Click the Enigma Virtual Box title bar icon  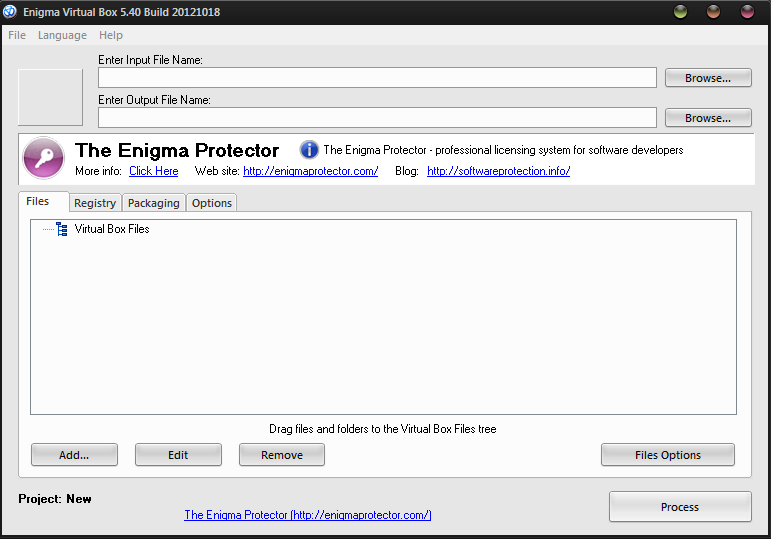click(x=10, y=12)
